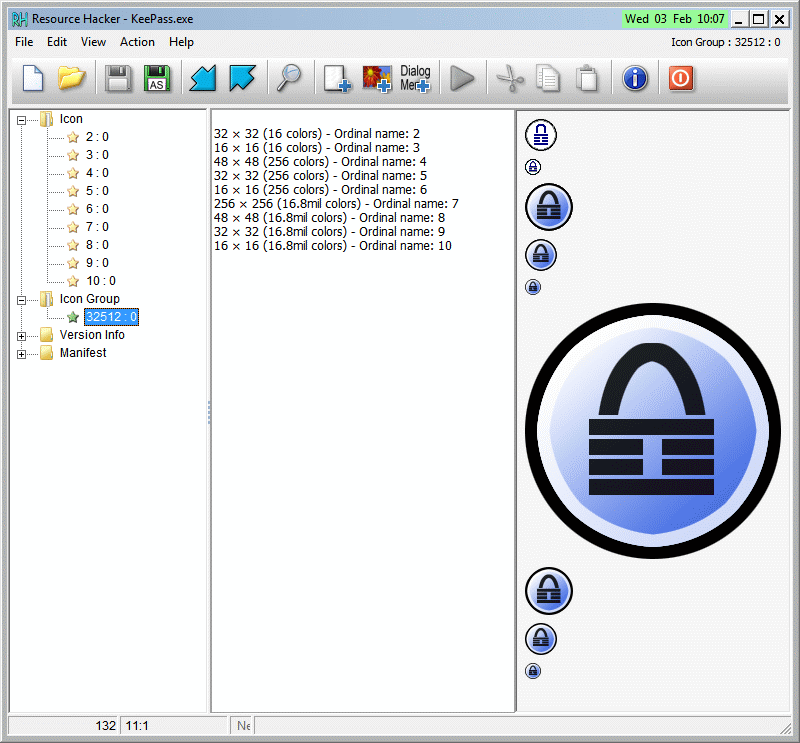Cut selection using the scissors icon
This screenshot has width=800, height=743.
pos(510,78)
